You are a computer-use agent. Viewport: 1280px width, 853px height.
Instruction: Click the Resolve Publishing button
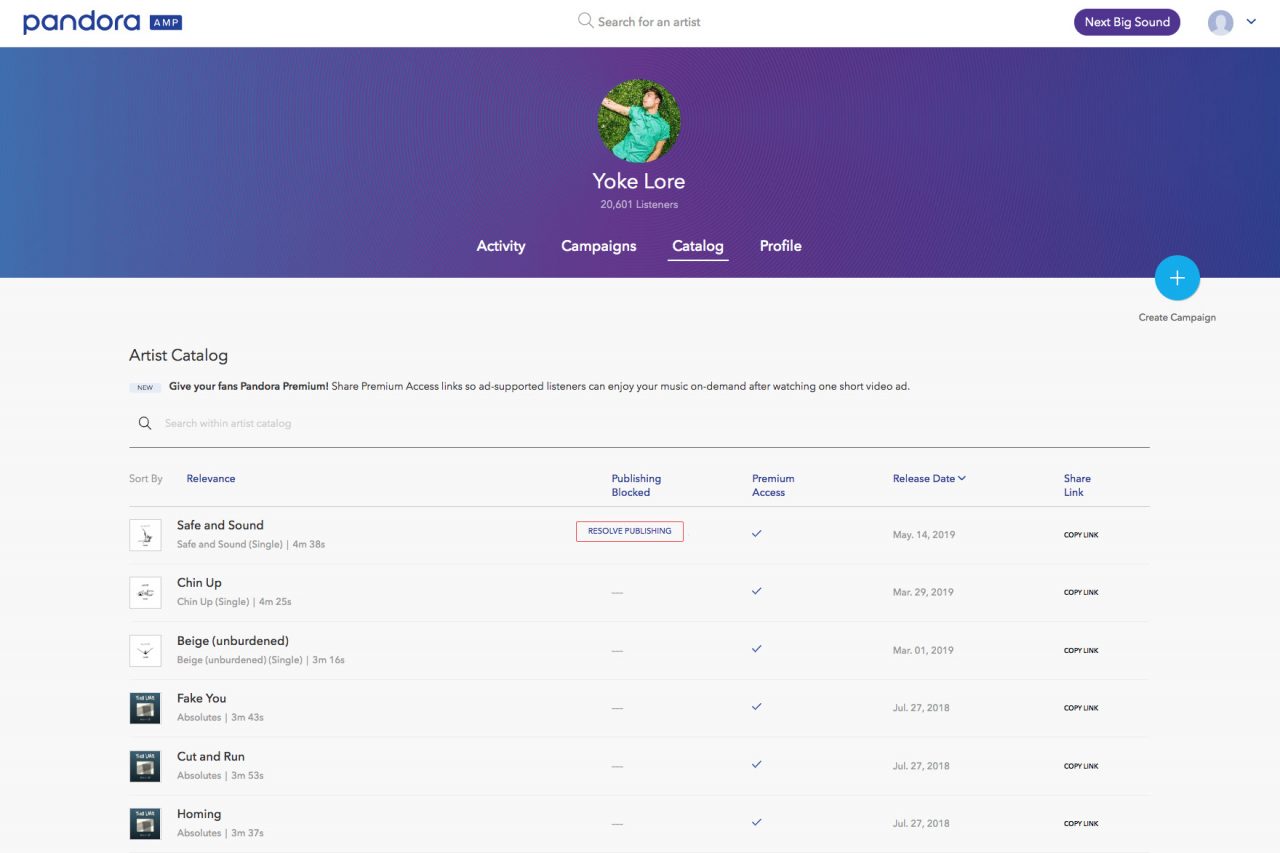(x=629, y=531)
